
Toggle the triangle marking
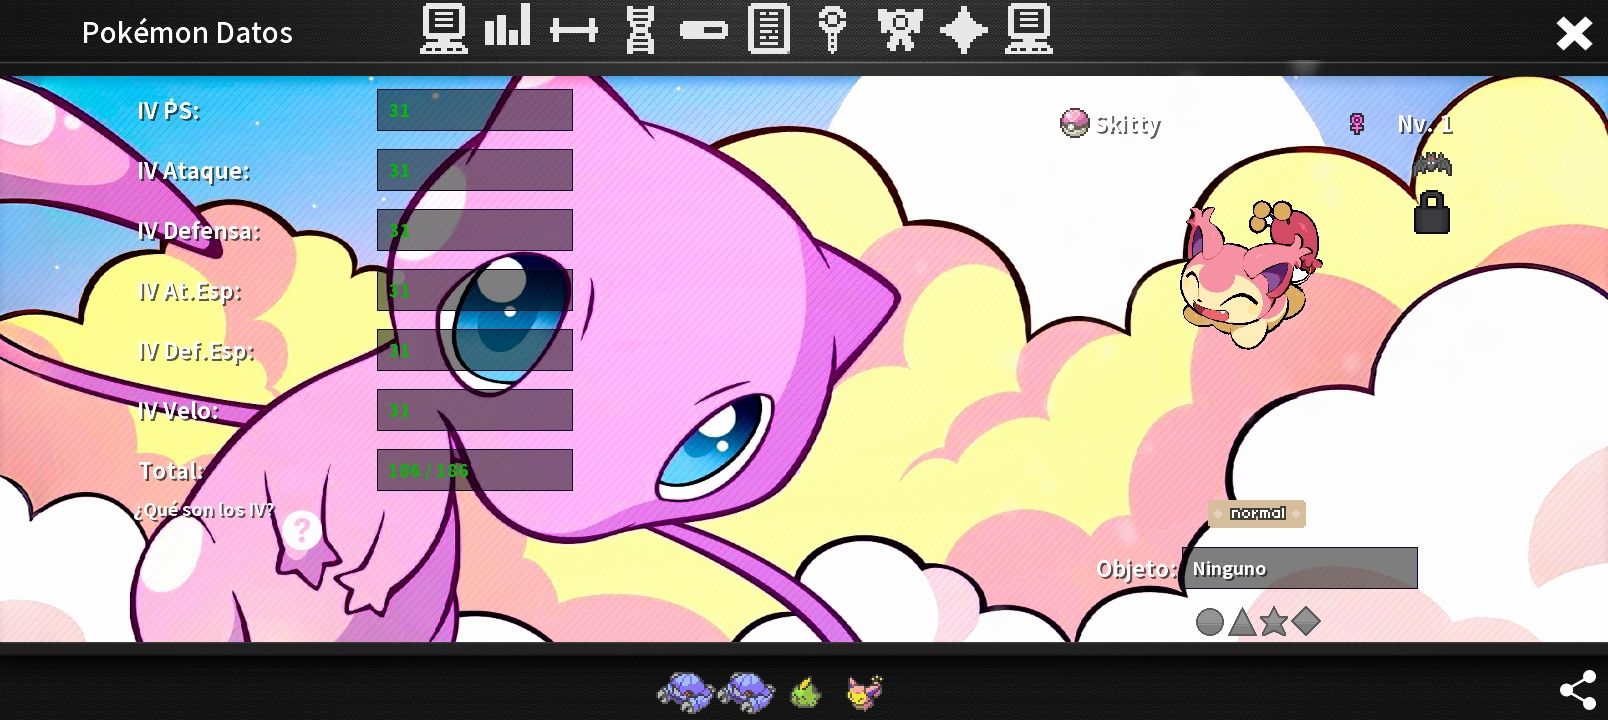1242,622
